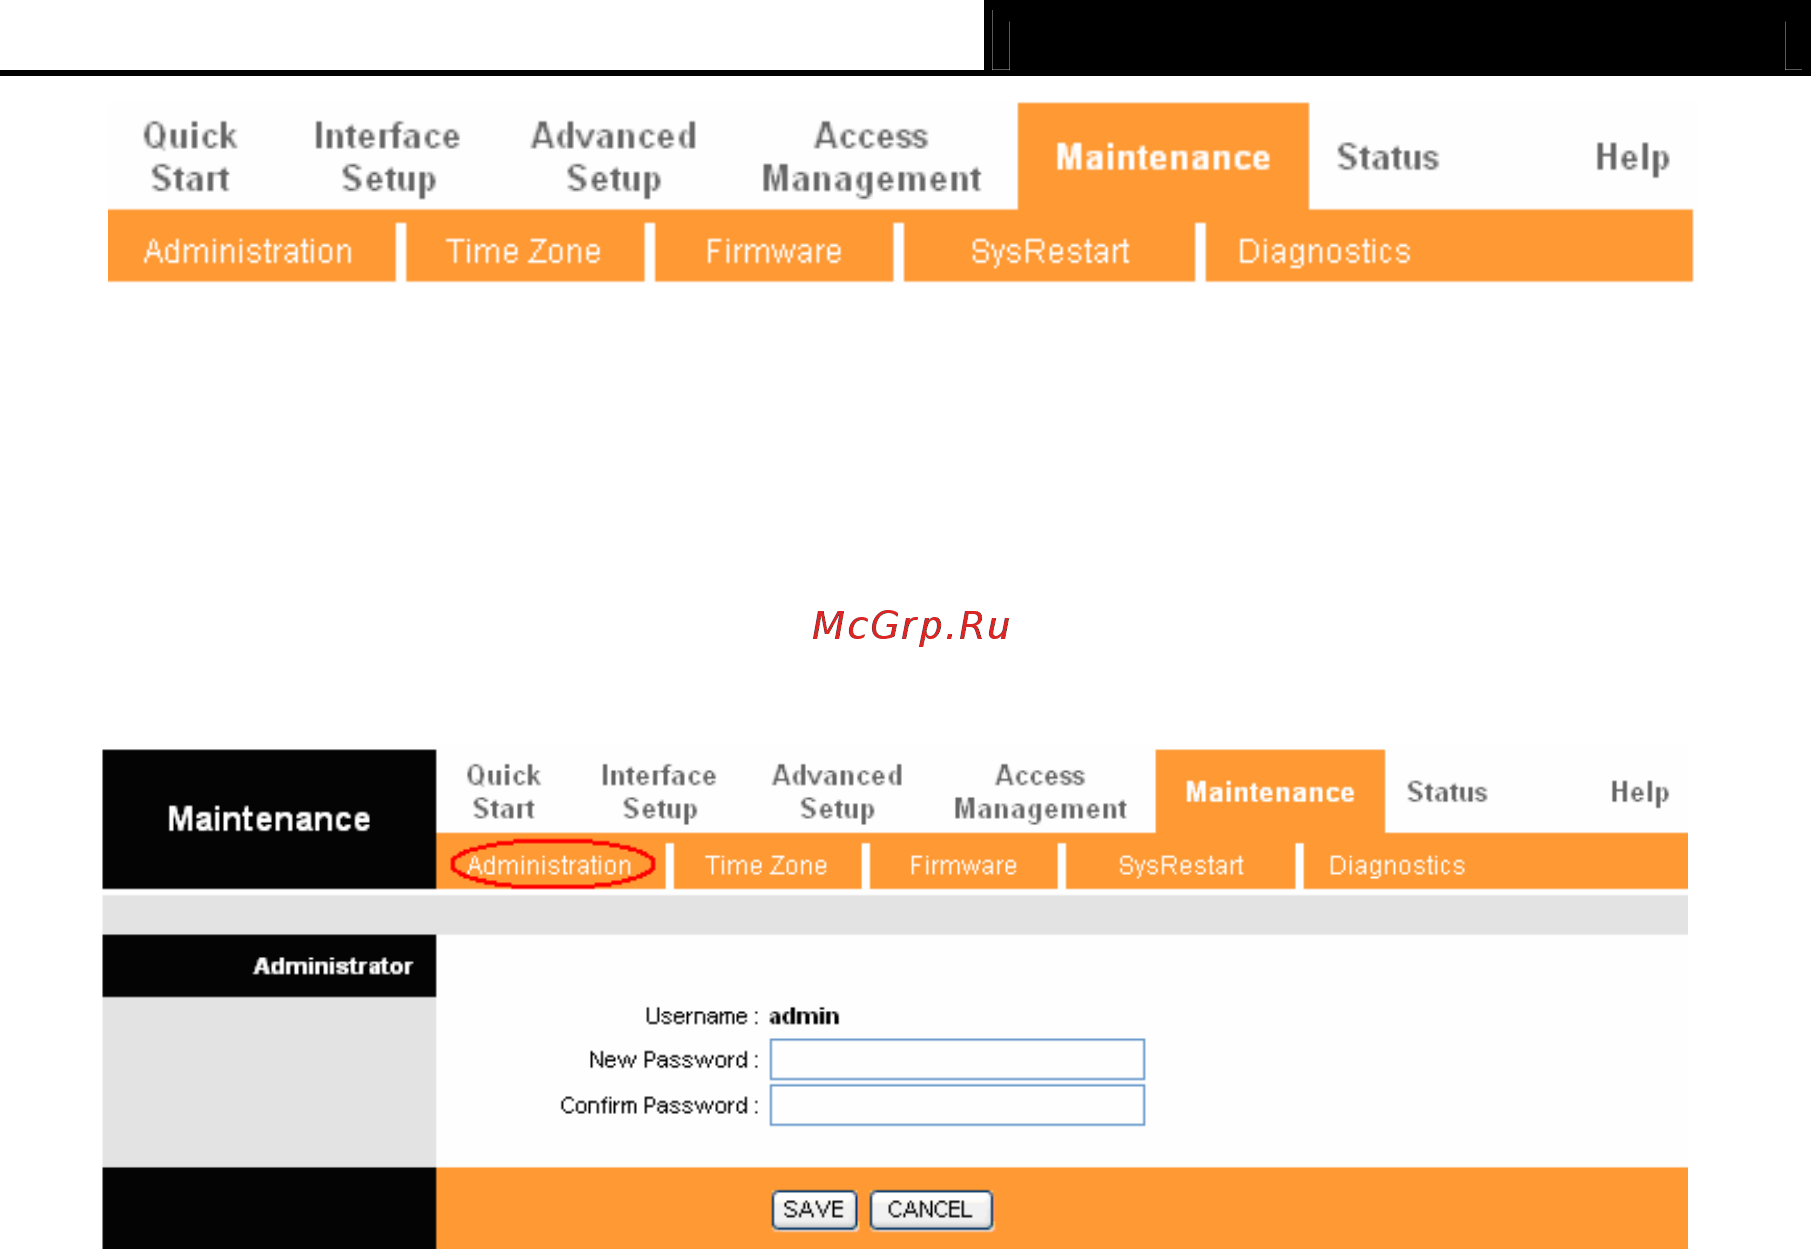Open Interface Setup tab in upper menu
This screenshot has height=1249, width=1811.
pos(387,157)
